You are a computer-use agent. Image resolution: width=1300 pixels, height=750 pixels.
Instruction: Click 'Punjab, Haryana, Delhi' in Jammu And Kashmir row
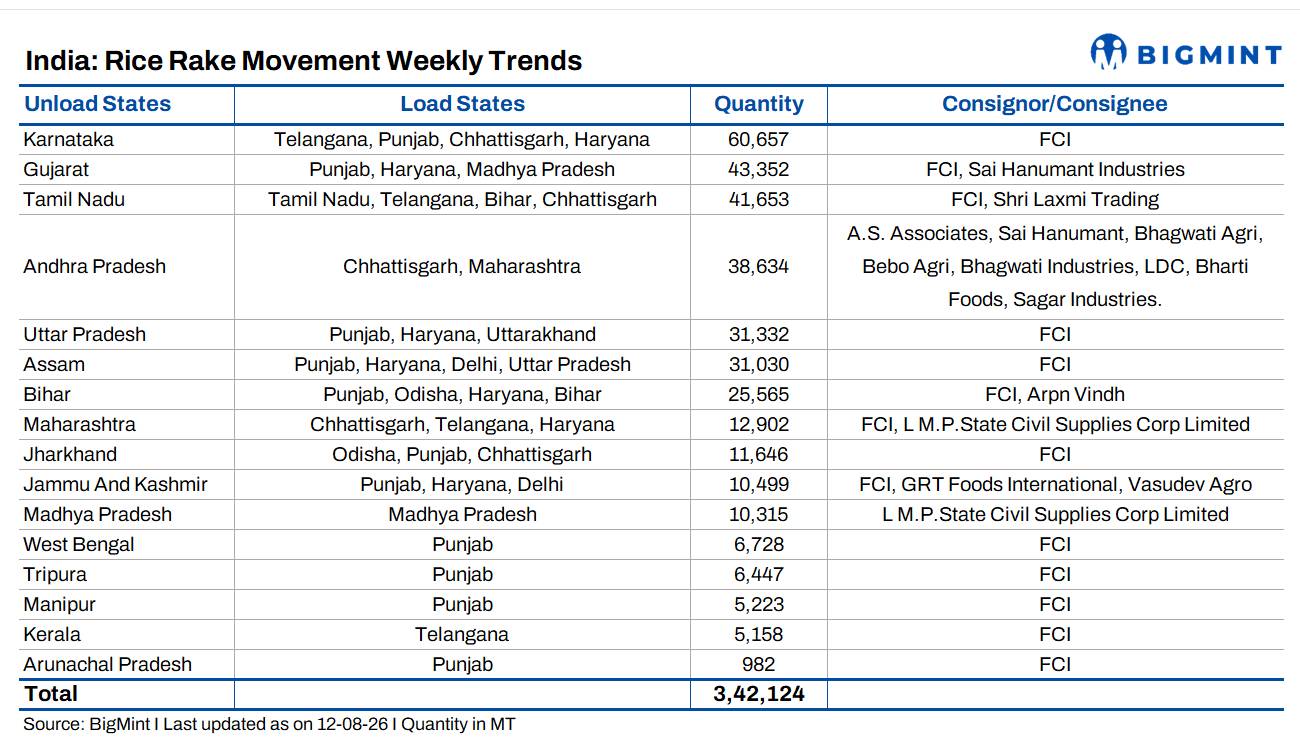(x=462, y=484)
